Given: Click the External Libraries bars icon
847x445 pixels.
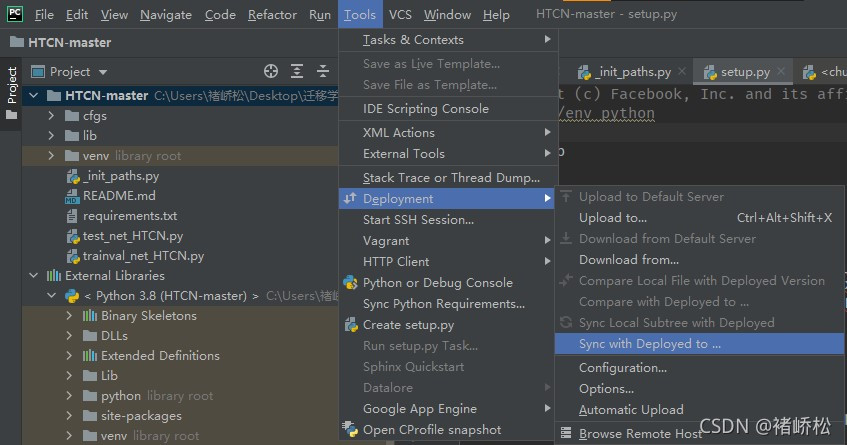Looking at the screenshot, I should [x=53, y=275].
